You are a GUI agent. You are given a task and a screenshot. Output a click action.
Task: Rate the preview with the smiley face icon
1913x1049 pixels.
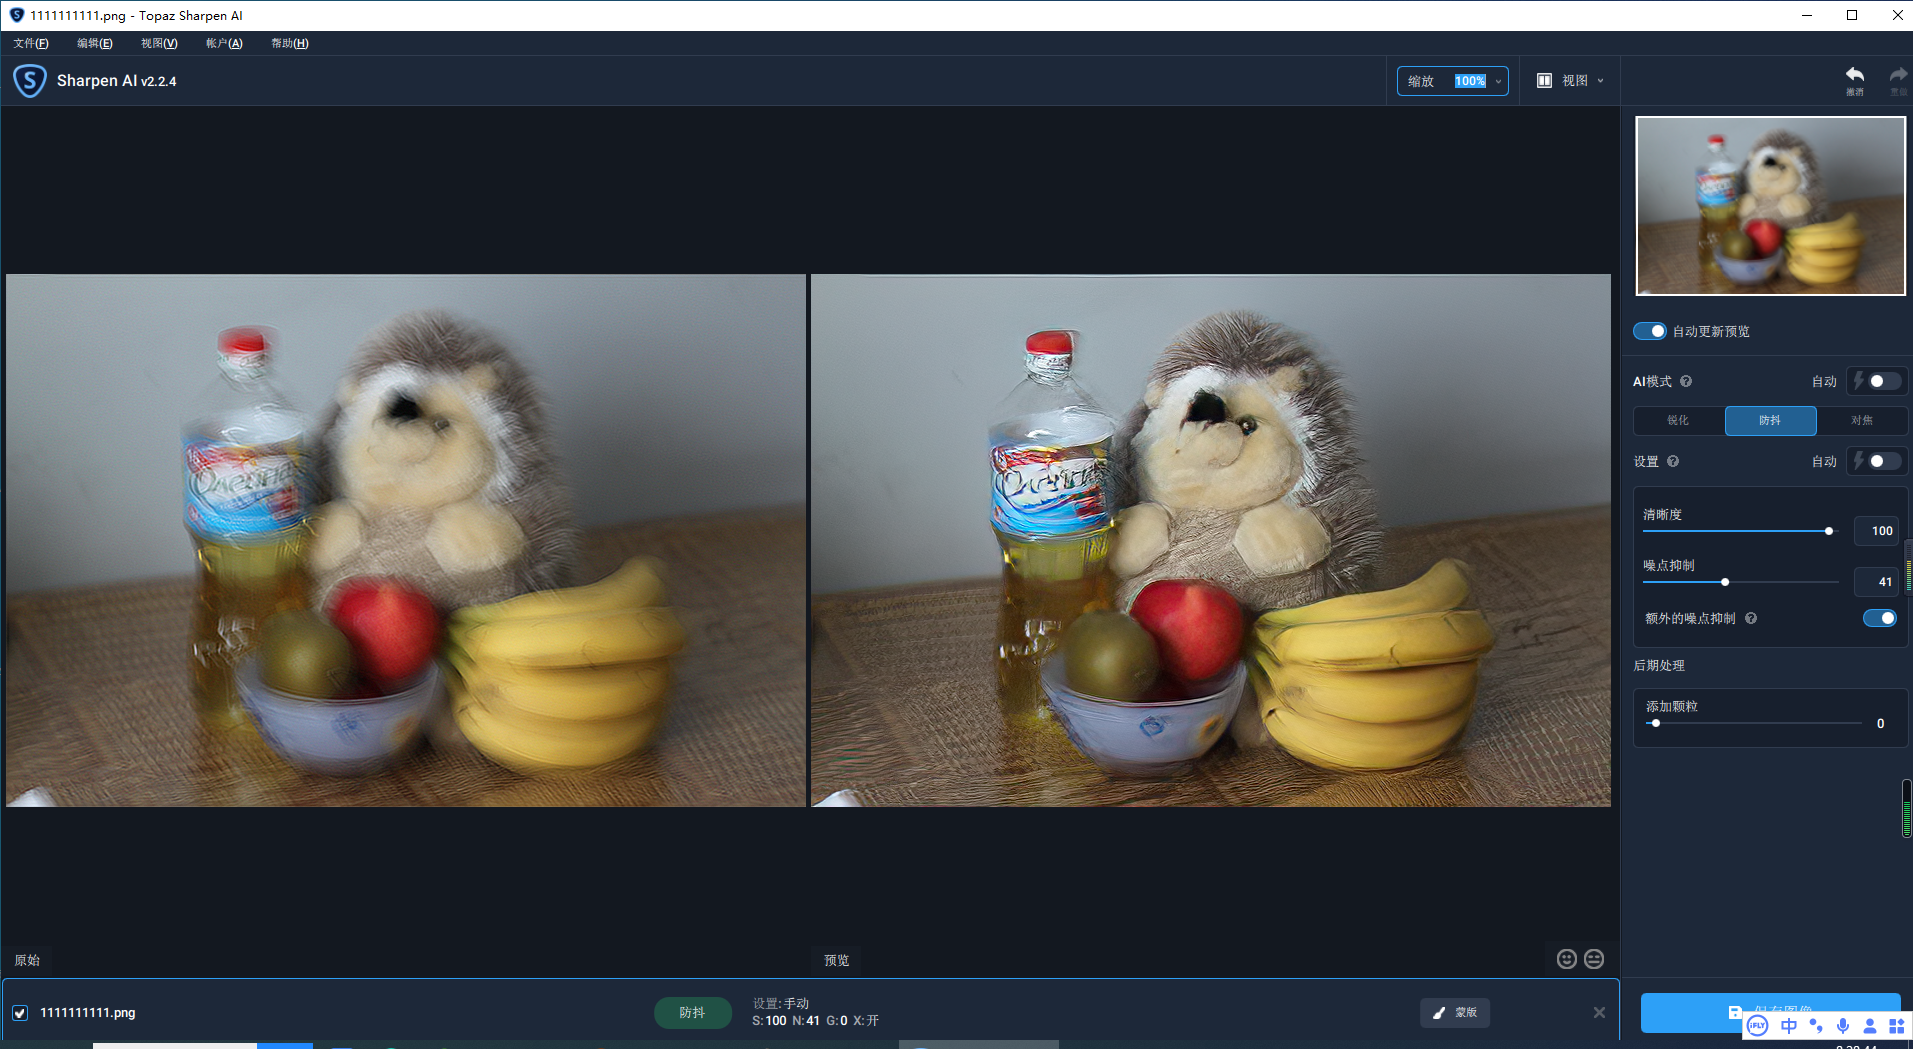point(1567,959)
